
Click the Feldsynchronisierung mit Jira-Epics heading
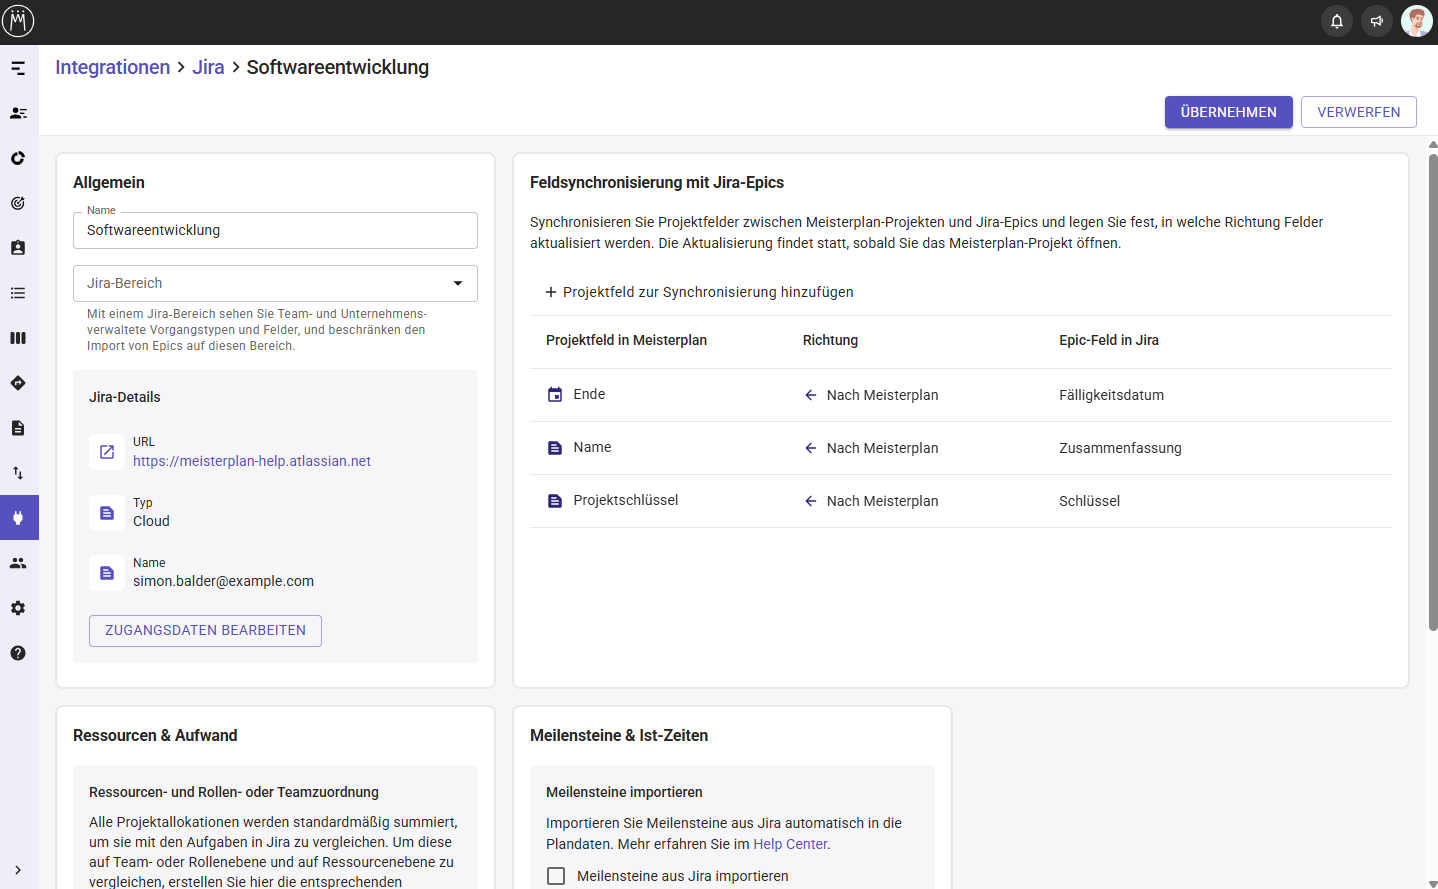657,182
